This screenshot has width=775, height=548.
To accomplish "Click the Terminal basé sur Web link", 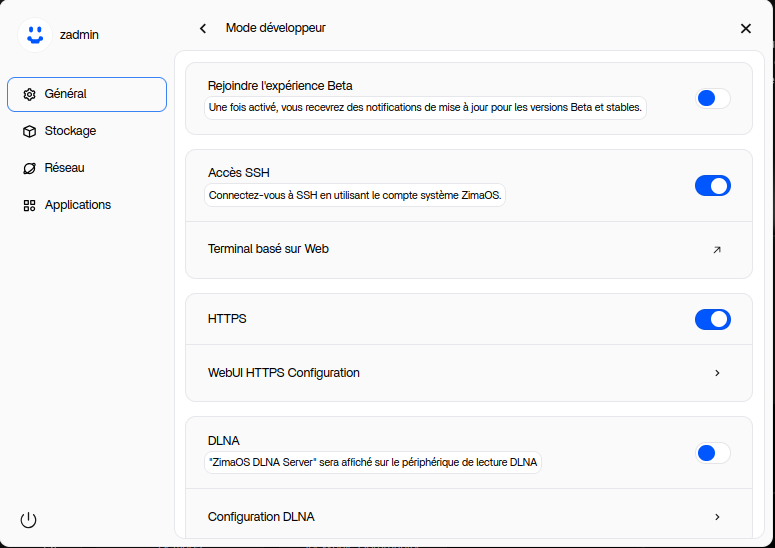I will tap(268, 249).
